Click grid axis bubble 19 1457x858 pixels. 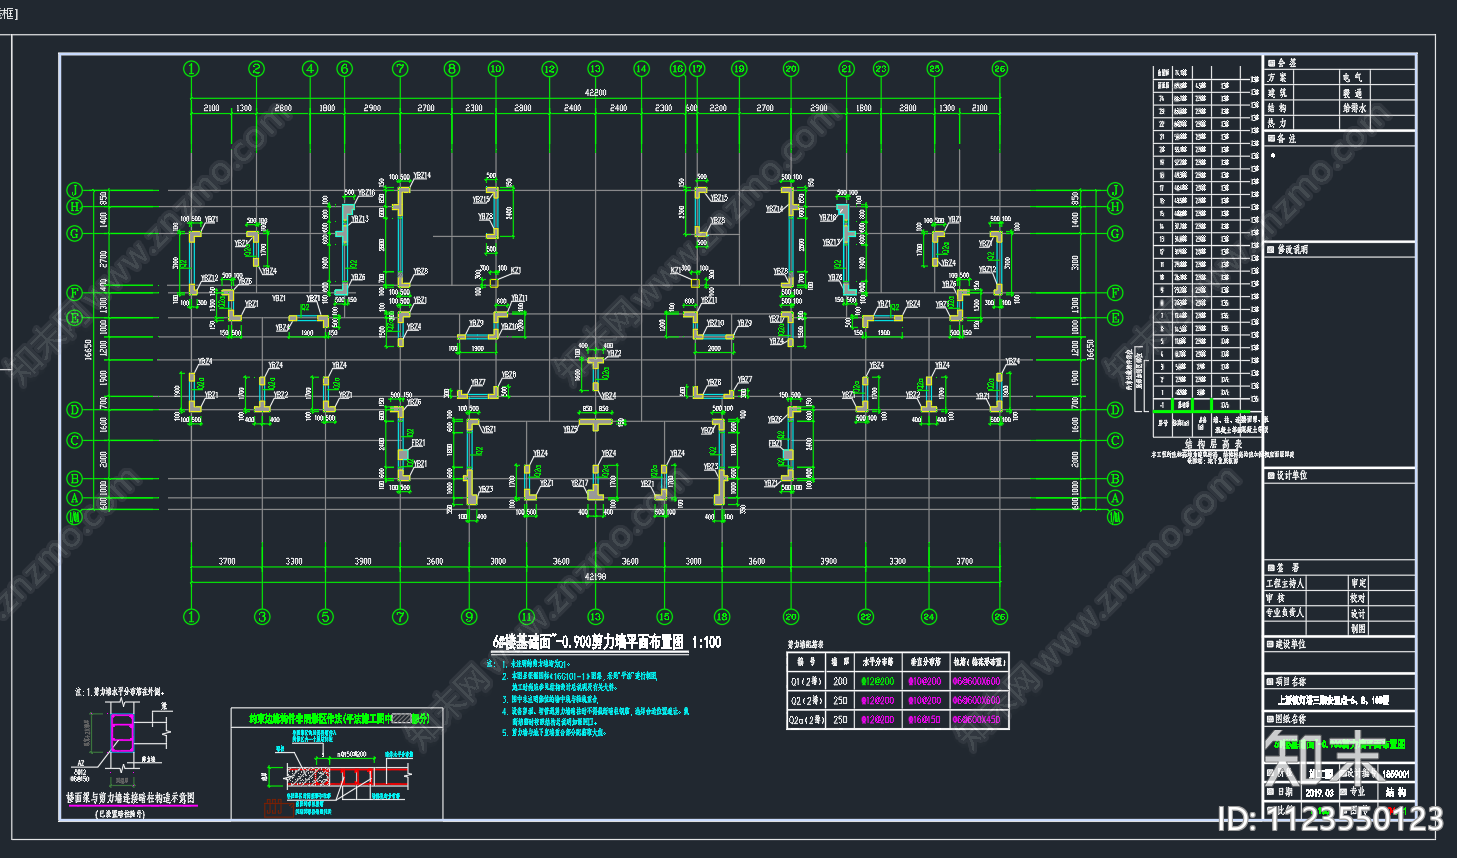point(739,69)
